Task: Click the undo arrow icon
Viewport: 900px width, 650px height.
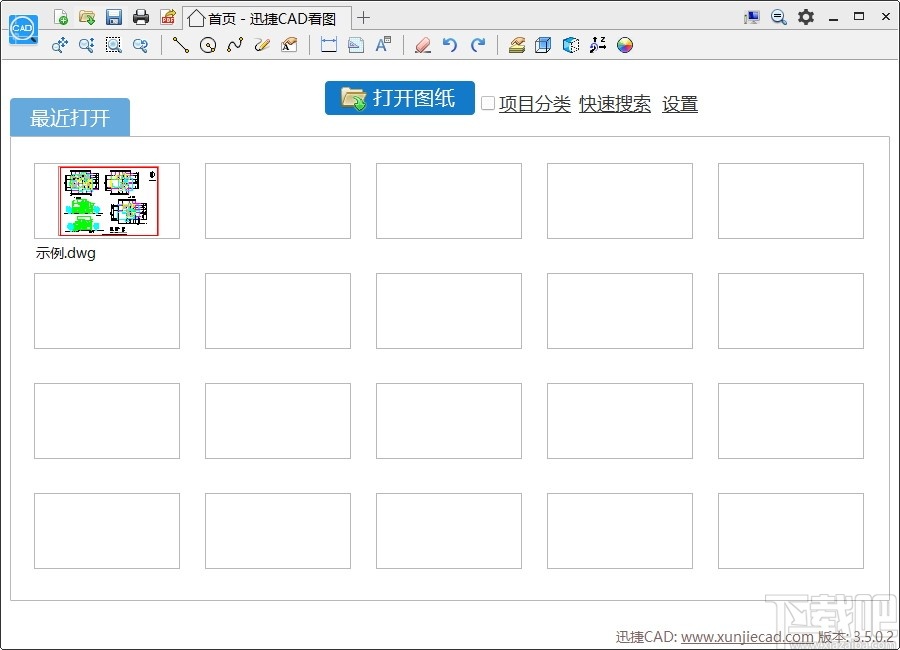Action: [x=450, y=45]
